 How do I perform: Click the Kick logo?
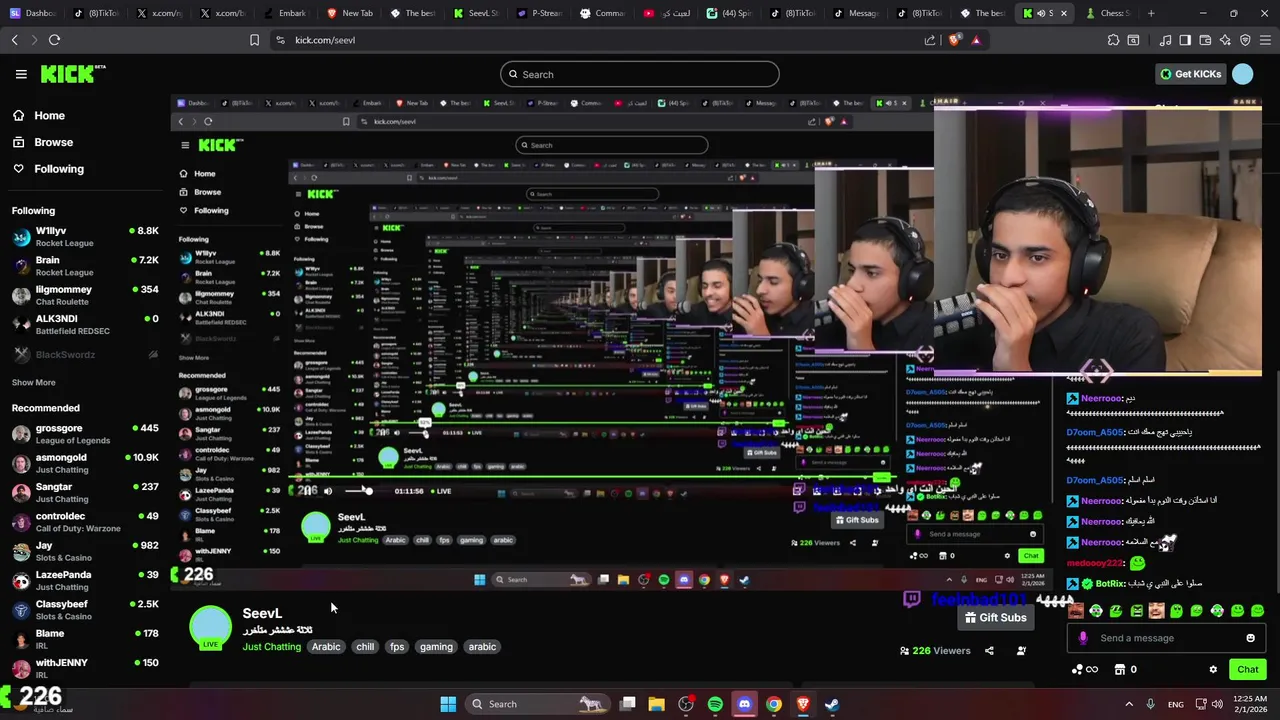click(72, 74)
